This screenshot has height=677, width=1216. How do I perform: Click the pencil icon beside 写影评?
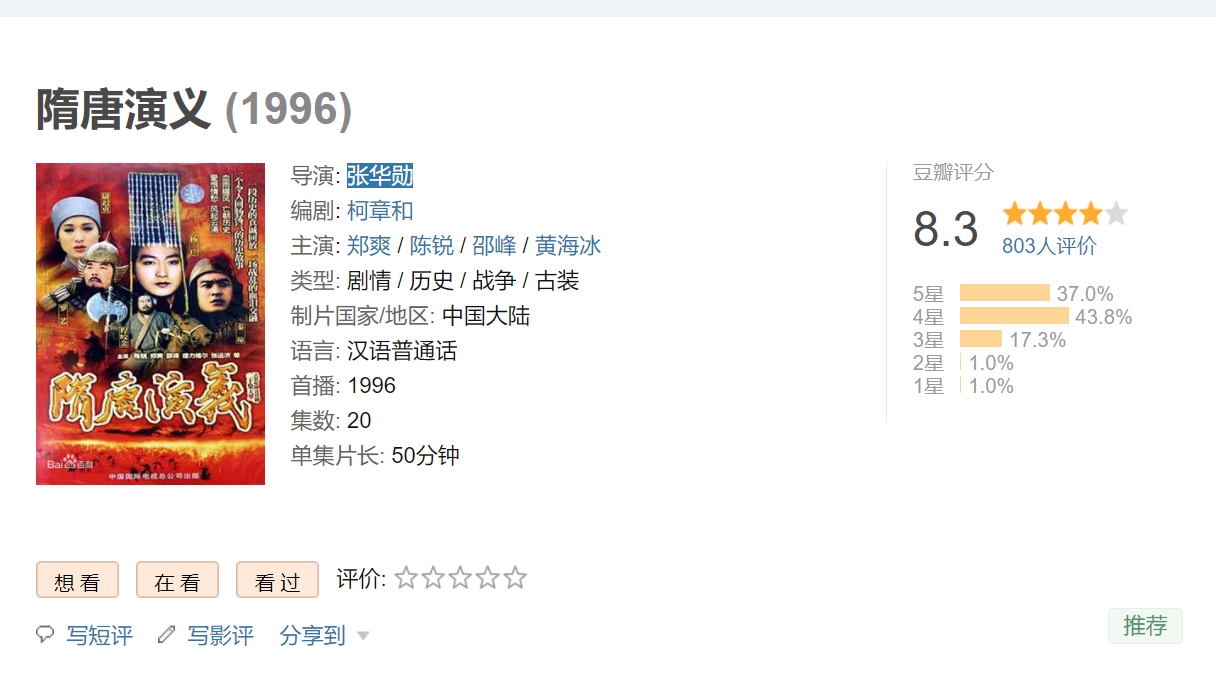click(x=167, y=634)
